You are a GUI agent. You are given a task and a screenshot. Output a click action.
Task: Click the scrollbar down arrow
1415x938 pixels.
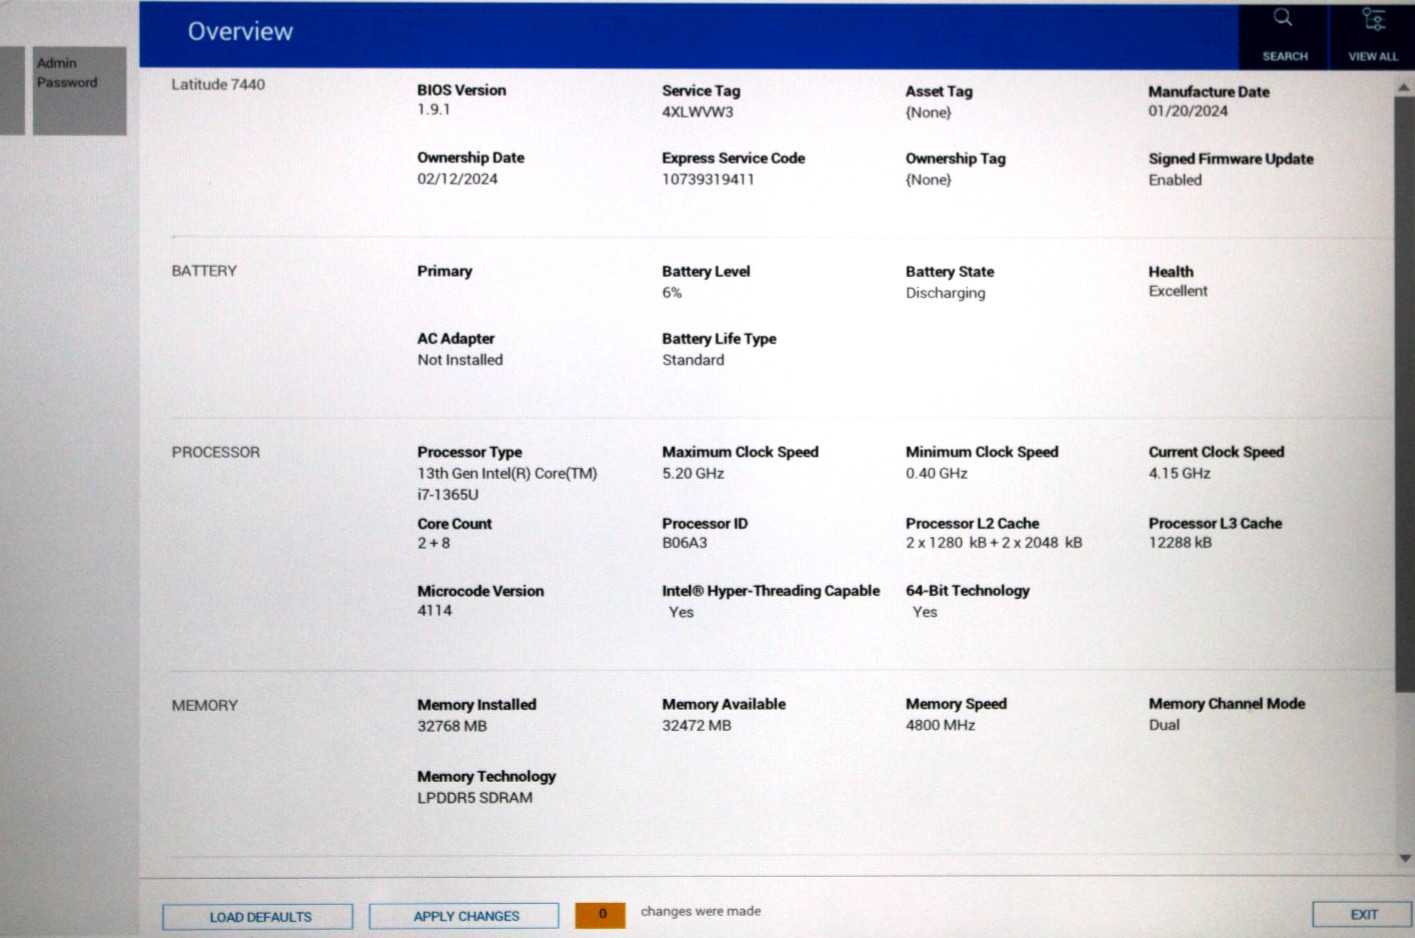tap(1405, 858)
